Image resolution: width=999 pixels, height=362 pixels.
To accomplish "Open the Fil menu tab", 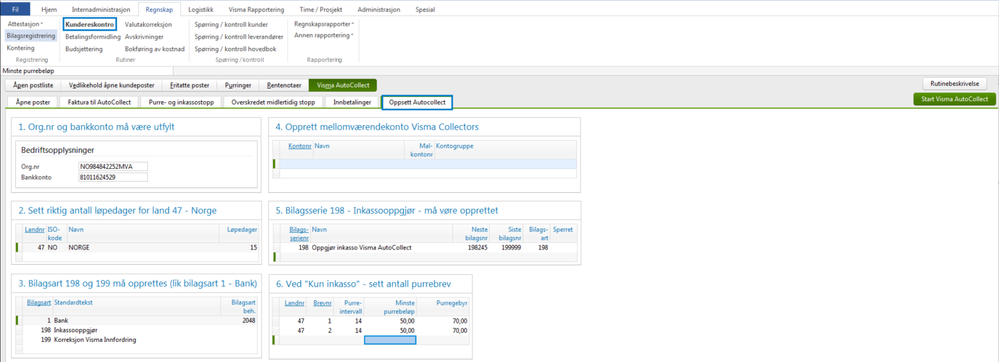I will (x=16, y=10).
